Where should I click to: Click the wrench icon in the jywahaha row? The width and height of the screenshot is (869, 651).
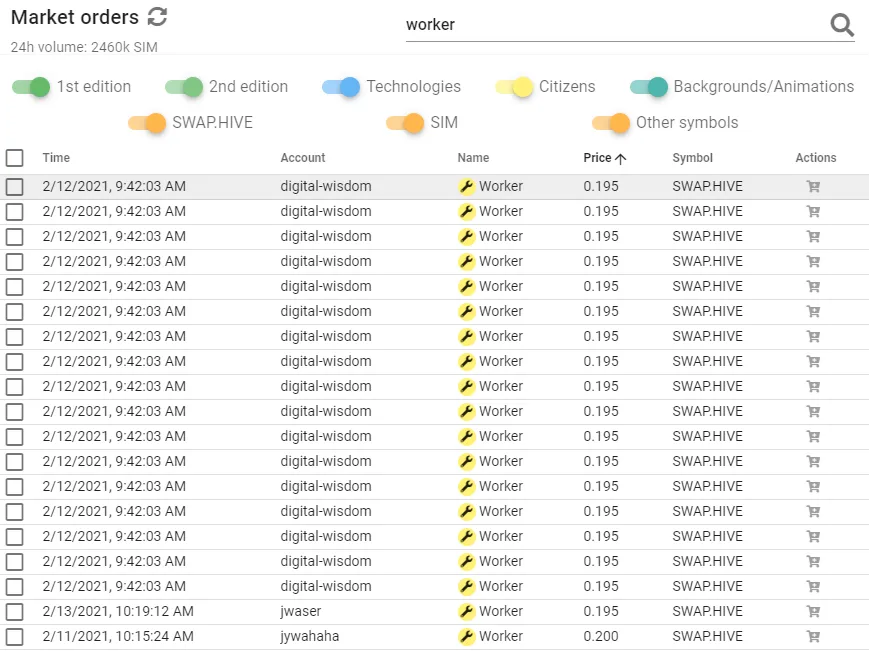click(466, 636)
